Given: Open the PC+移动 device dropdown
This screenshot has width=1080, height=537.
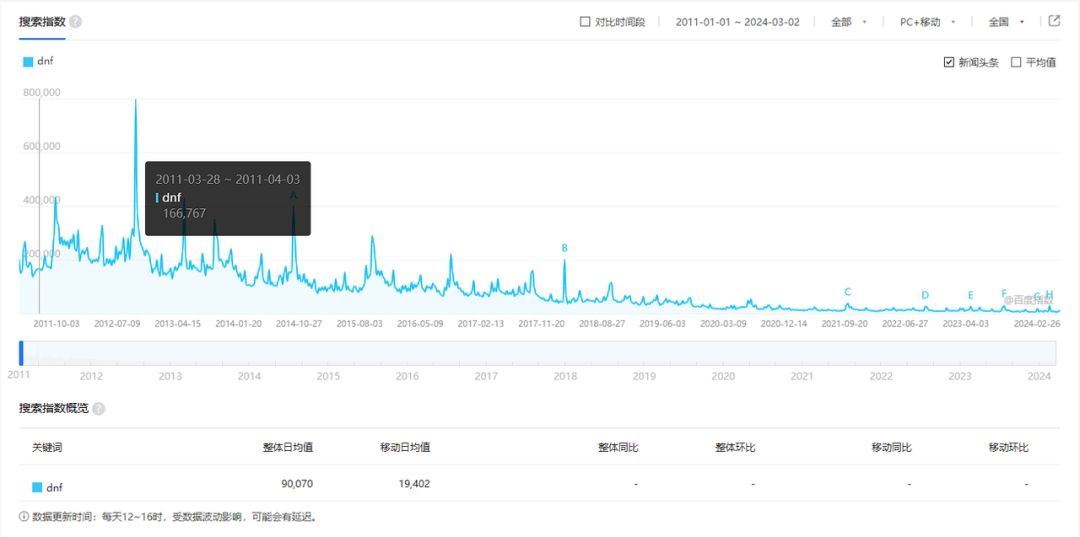Looking at the screenshot, I should (x=927, y=22).
